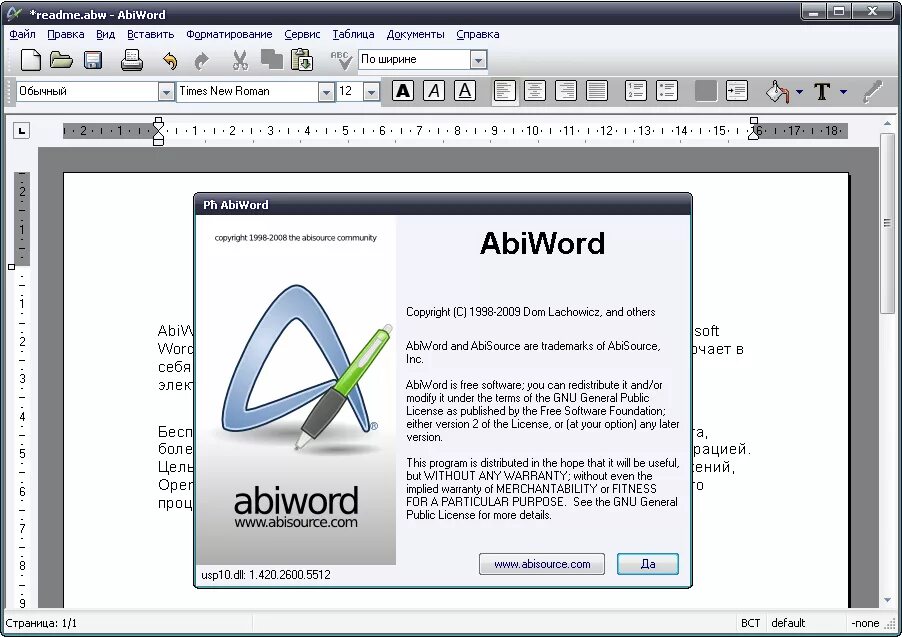Toggle the bulleted list
Viewport: 902px width, 637px height.
pos(667,91)
